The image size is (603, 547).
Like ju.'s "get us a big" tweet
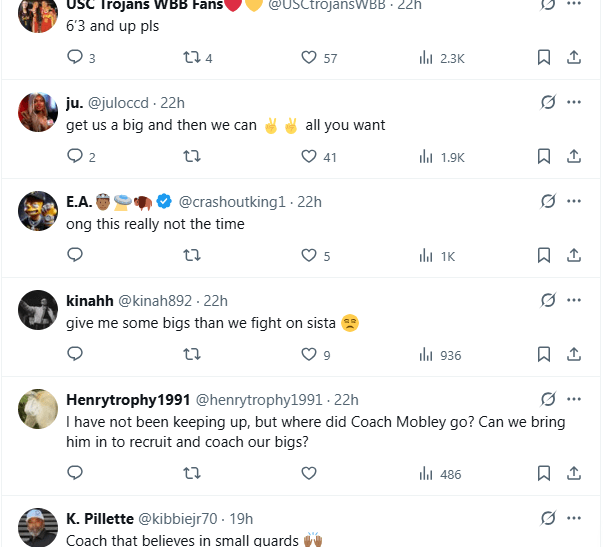coord(309,156)
